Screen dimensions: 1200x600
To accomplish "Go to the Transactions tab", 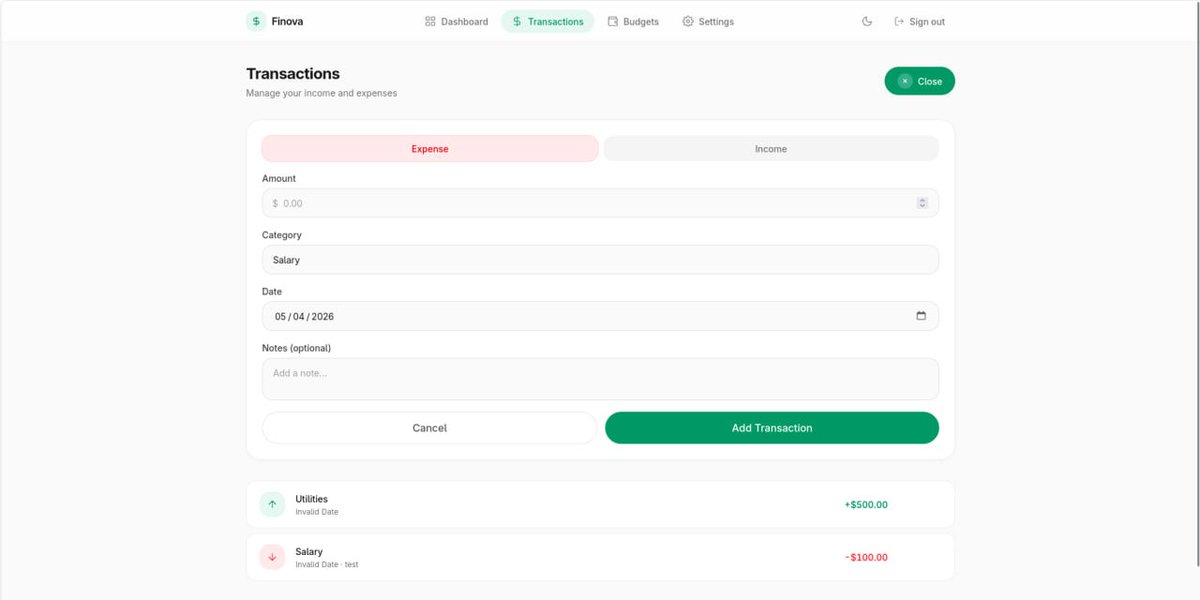I will (x=547, y=21).
